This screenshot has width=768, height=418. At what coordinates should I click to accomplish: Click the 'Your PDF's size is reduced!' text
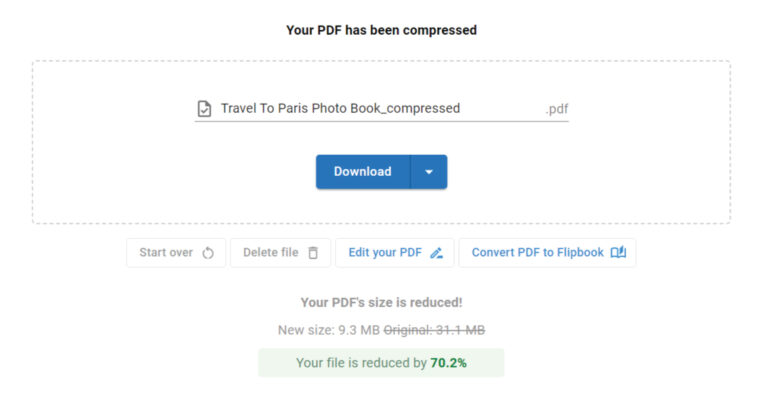click(x=381, y=302)
